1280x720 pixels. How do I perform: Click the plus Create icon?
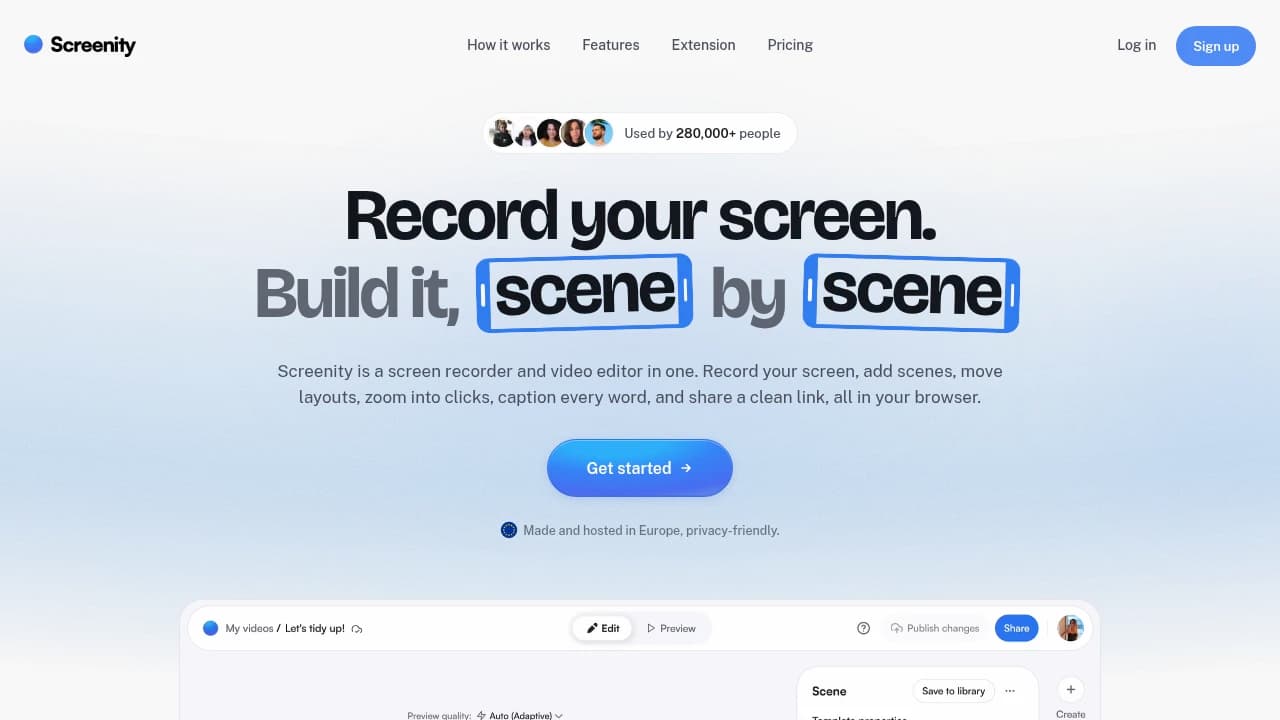[1071, 689]
